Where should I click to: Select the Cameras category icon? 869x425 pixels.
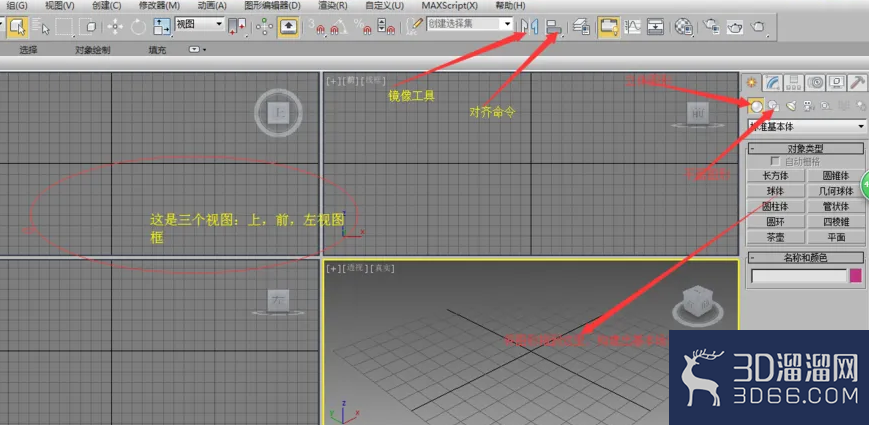[x=808, y=105]
